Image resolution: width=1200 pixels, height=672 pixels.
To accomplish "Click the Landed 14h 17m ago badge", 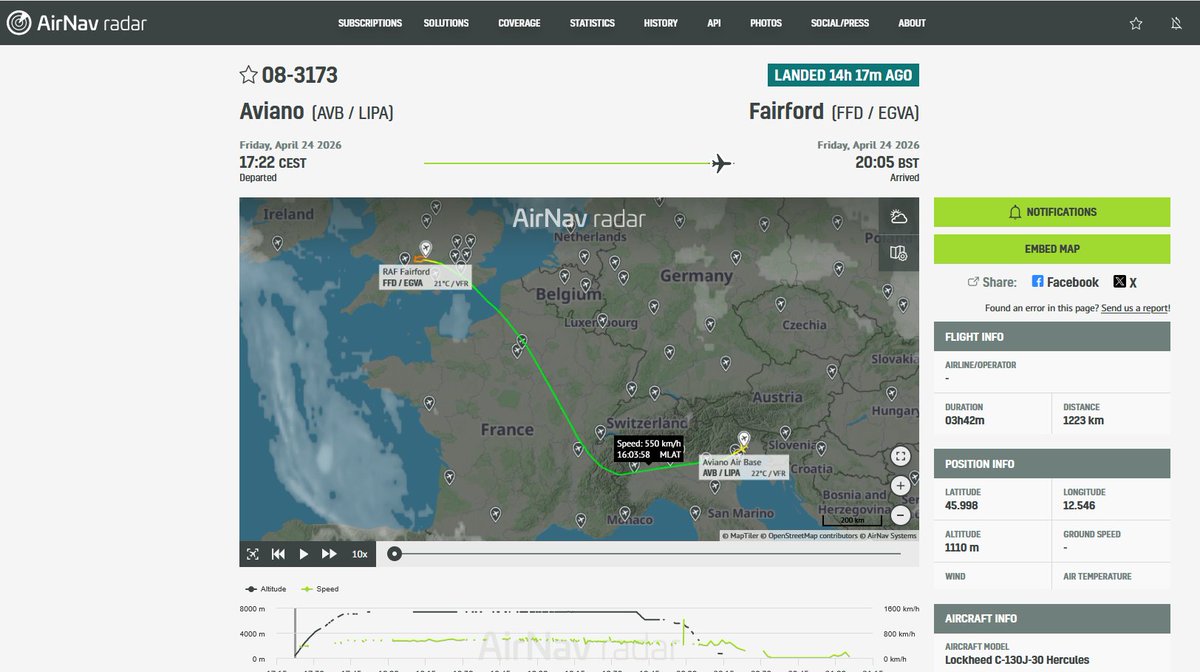I will coord(843,75).
